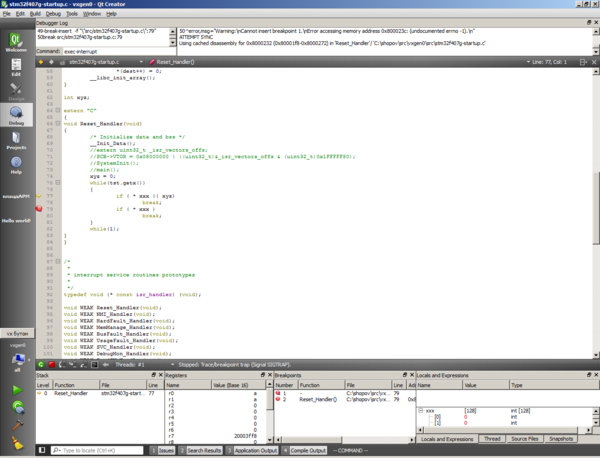
Task: Select the r7 register row
Action: click(x=215, y=436)
